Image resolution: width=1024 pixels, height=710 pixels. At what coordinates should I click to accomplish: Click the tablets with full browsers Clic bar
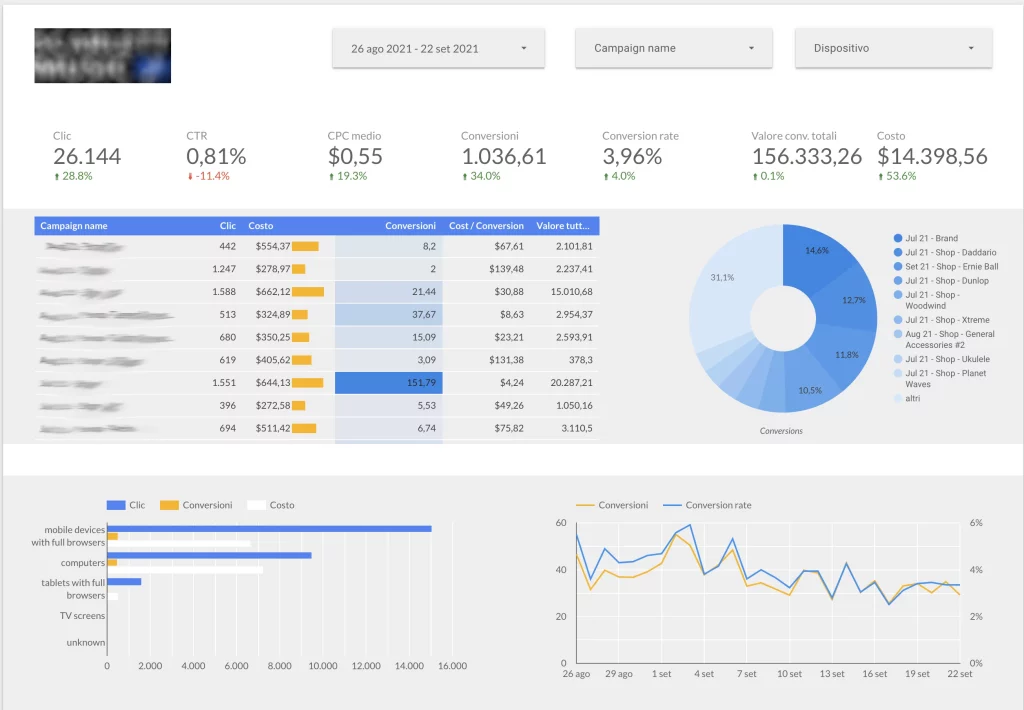(x=124, y=581)
